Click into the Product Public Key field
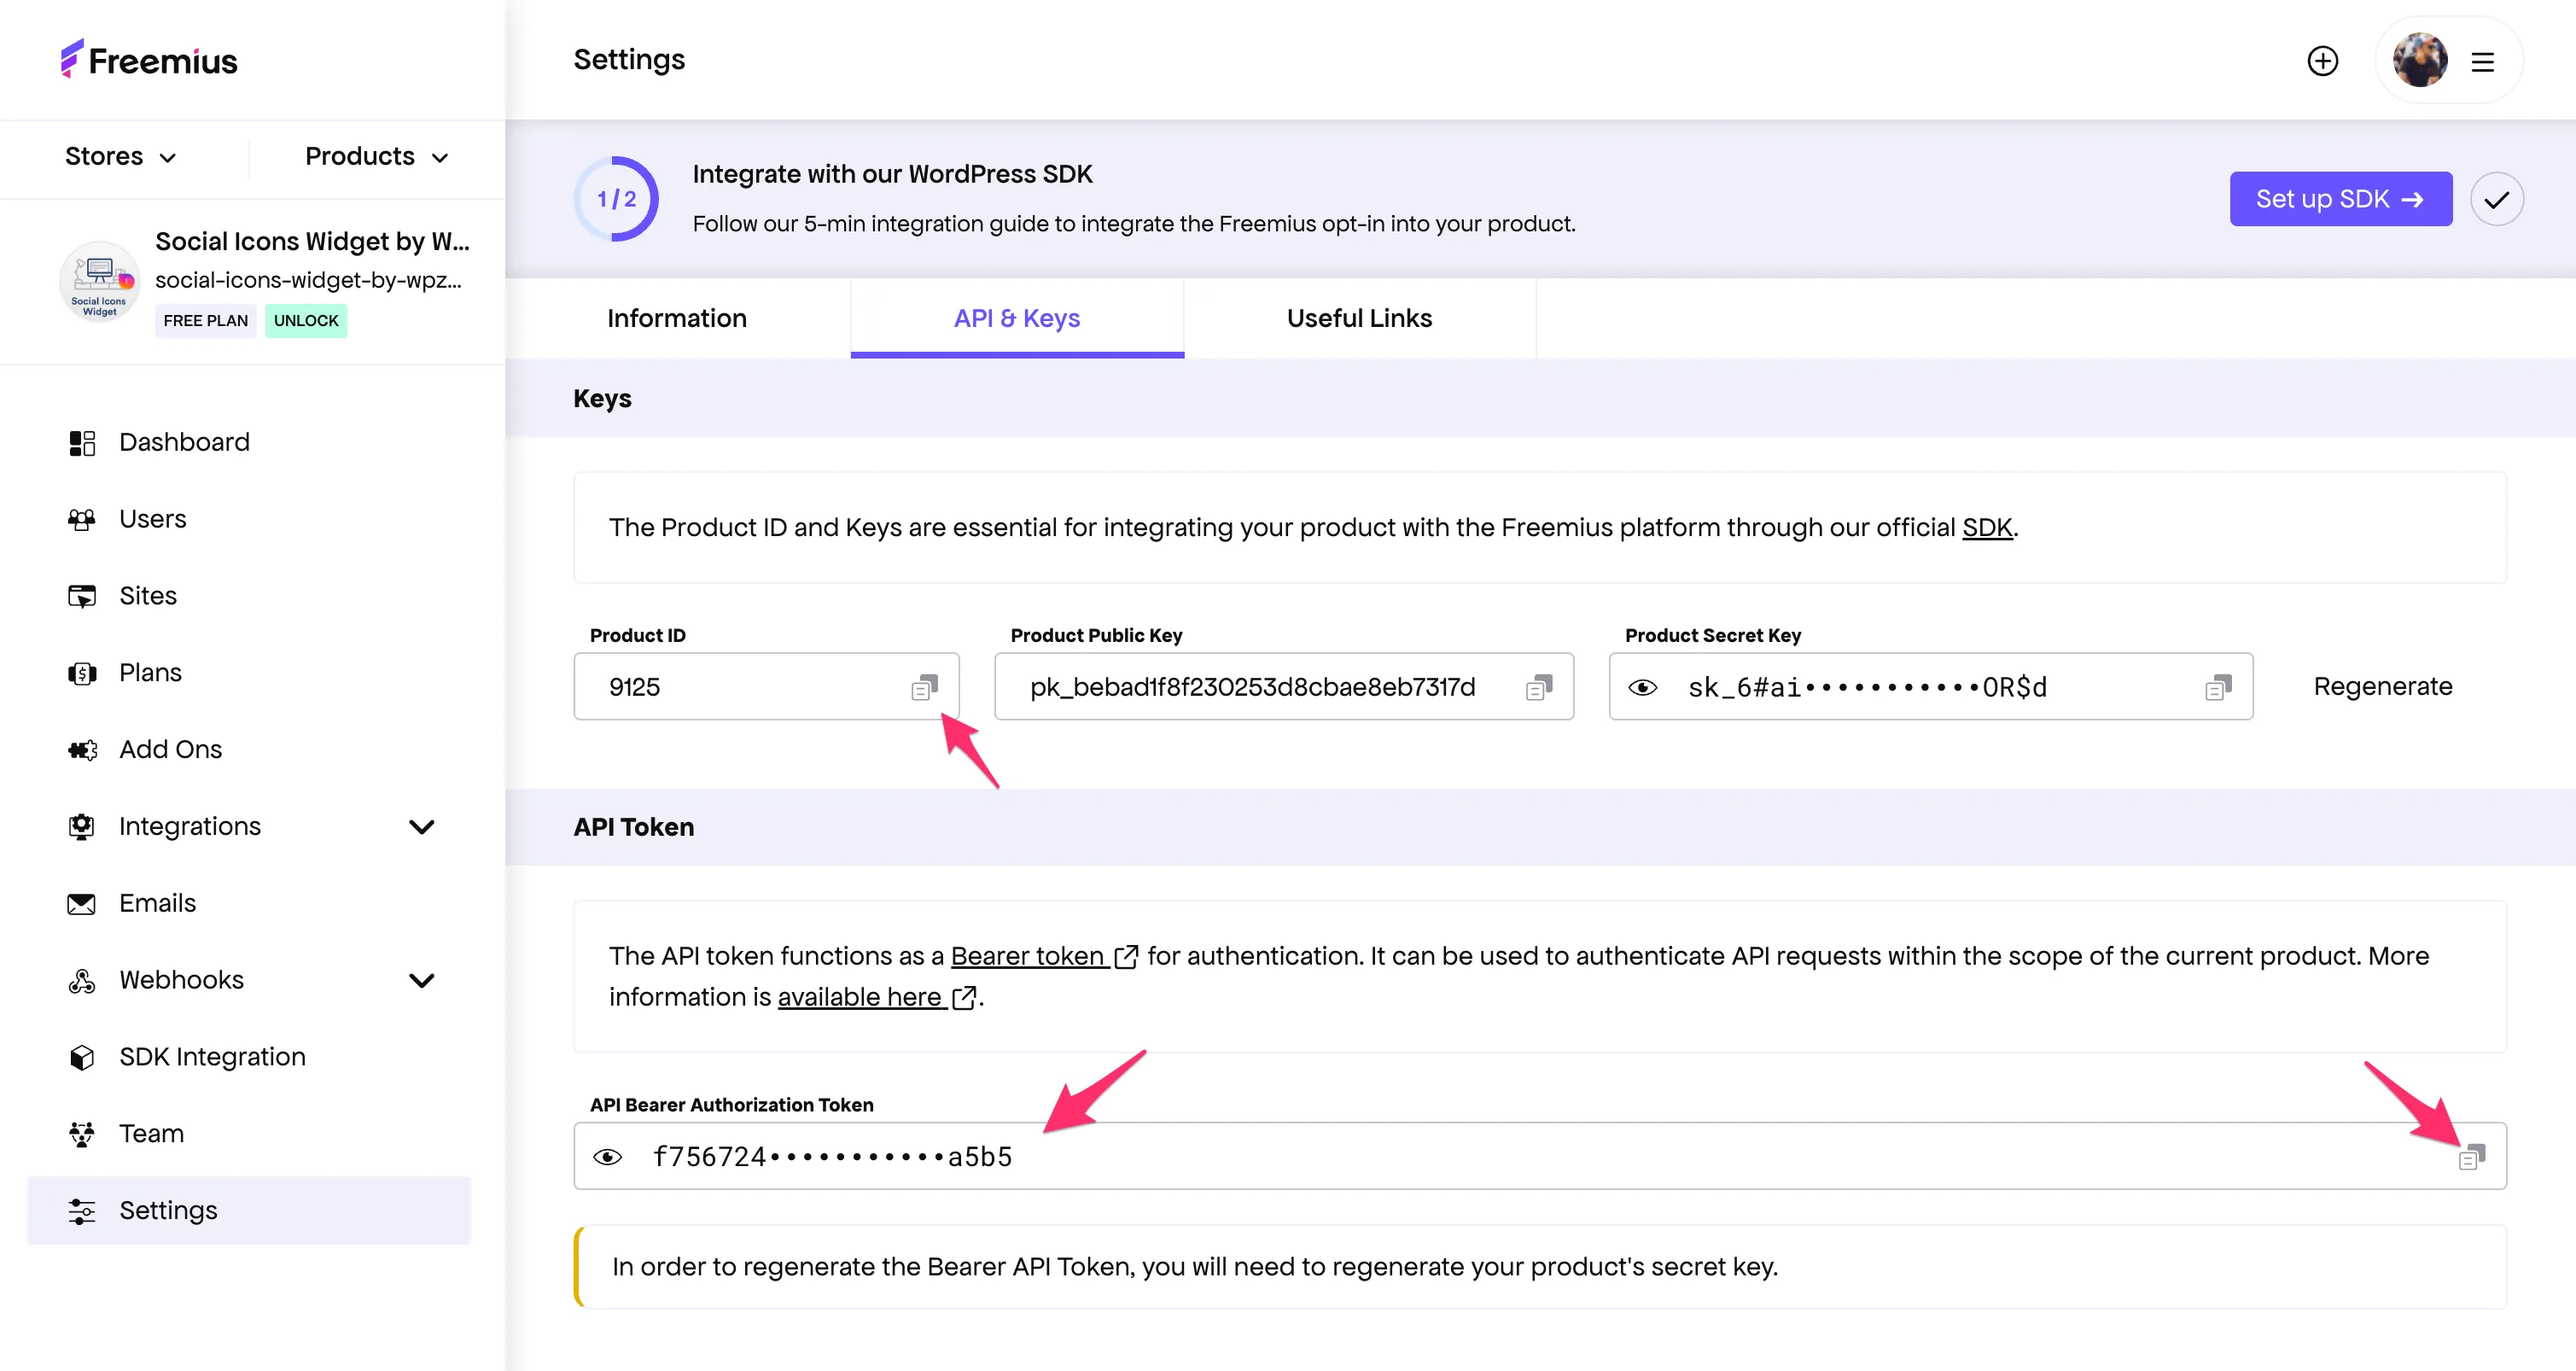Viewport: 2576px width, 1371px height. click(1284, 687)
